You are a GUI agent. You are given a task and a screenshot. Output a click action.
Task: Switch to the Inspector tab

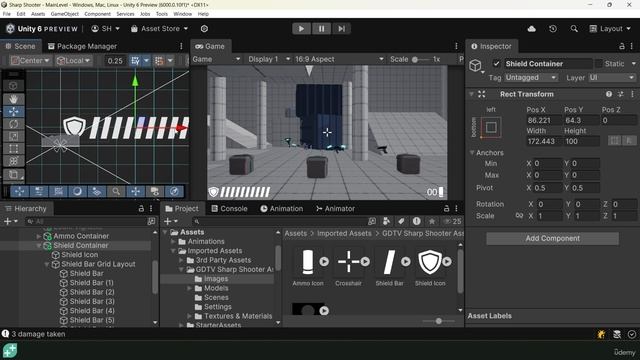tap(491, 46)
